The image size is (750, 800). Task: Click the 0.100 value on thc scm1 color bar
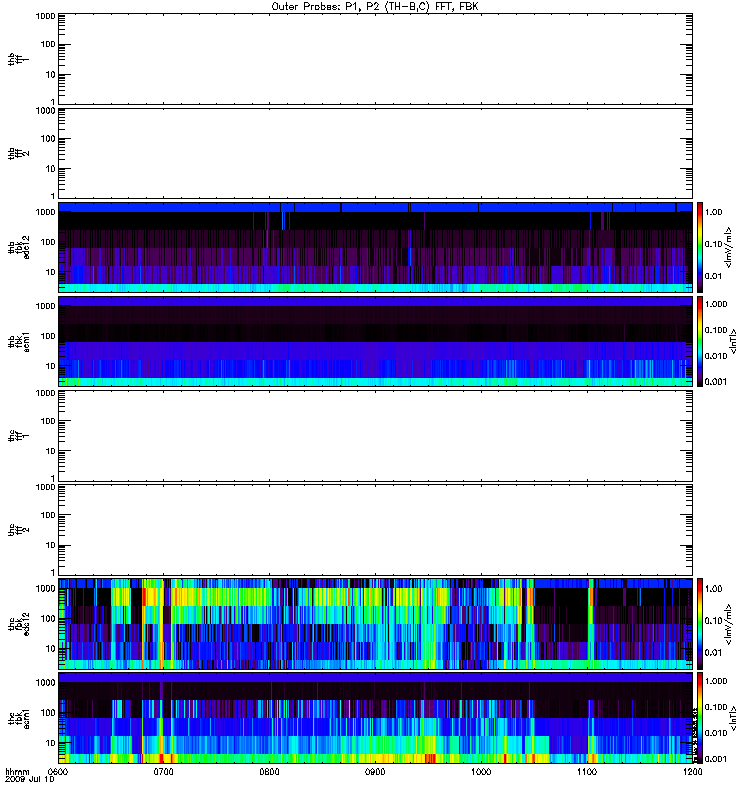click(716, 707)
